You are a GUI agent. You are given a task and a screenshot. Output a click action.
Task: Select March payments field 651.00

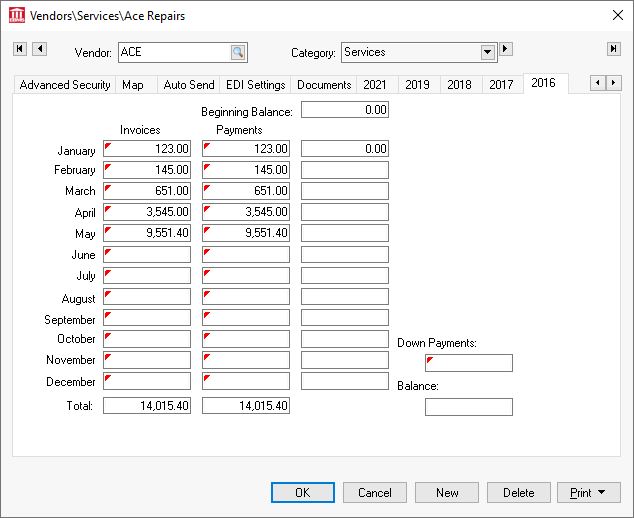(x=246, y=191)
